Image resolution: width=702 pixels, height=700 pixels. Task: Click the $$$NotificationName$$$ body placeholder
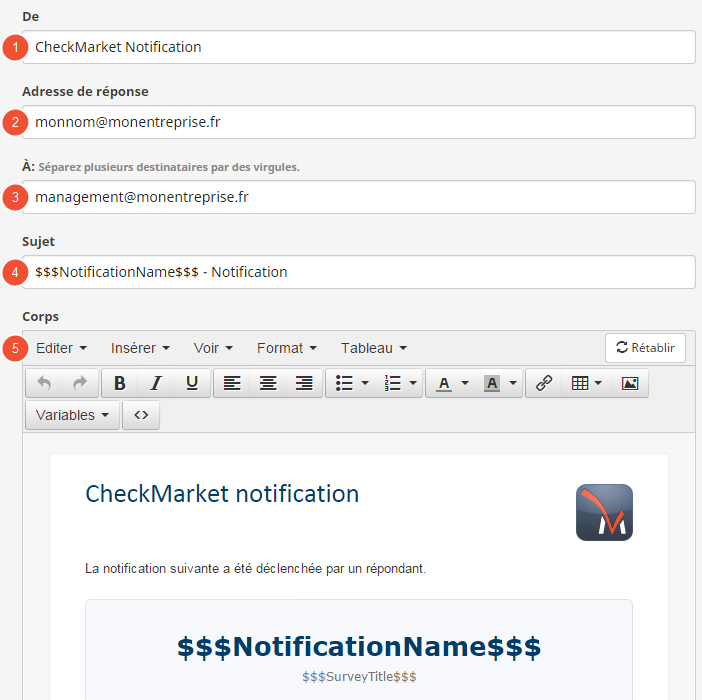359,647
